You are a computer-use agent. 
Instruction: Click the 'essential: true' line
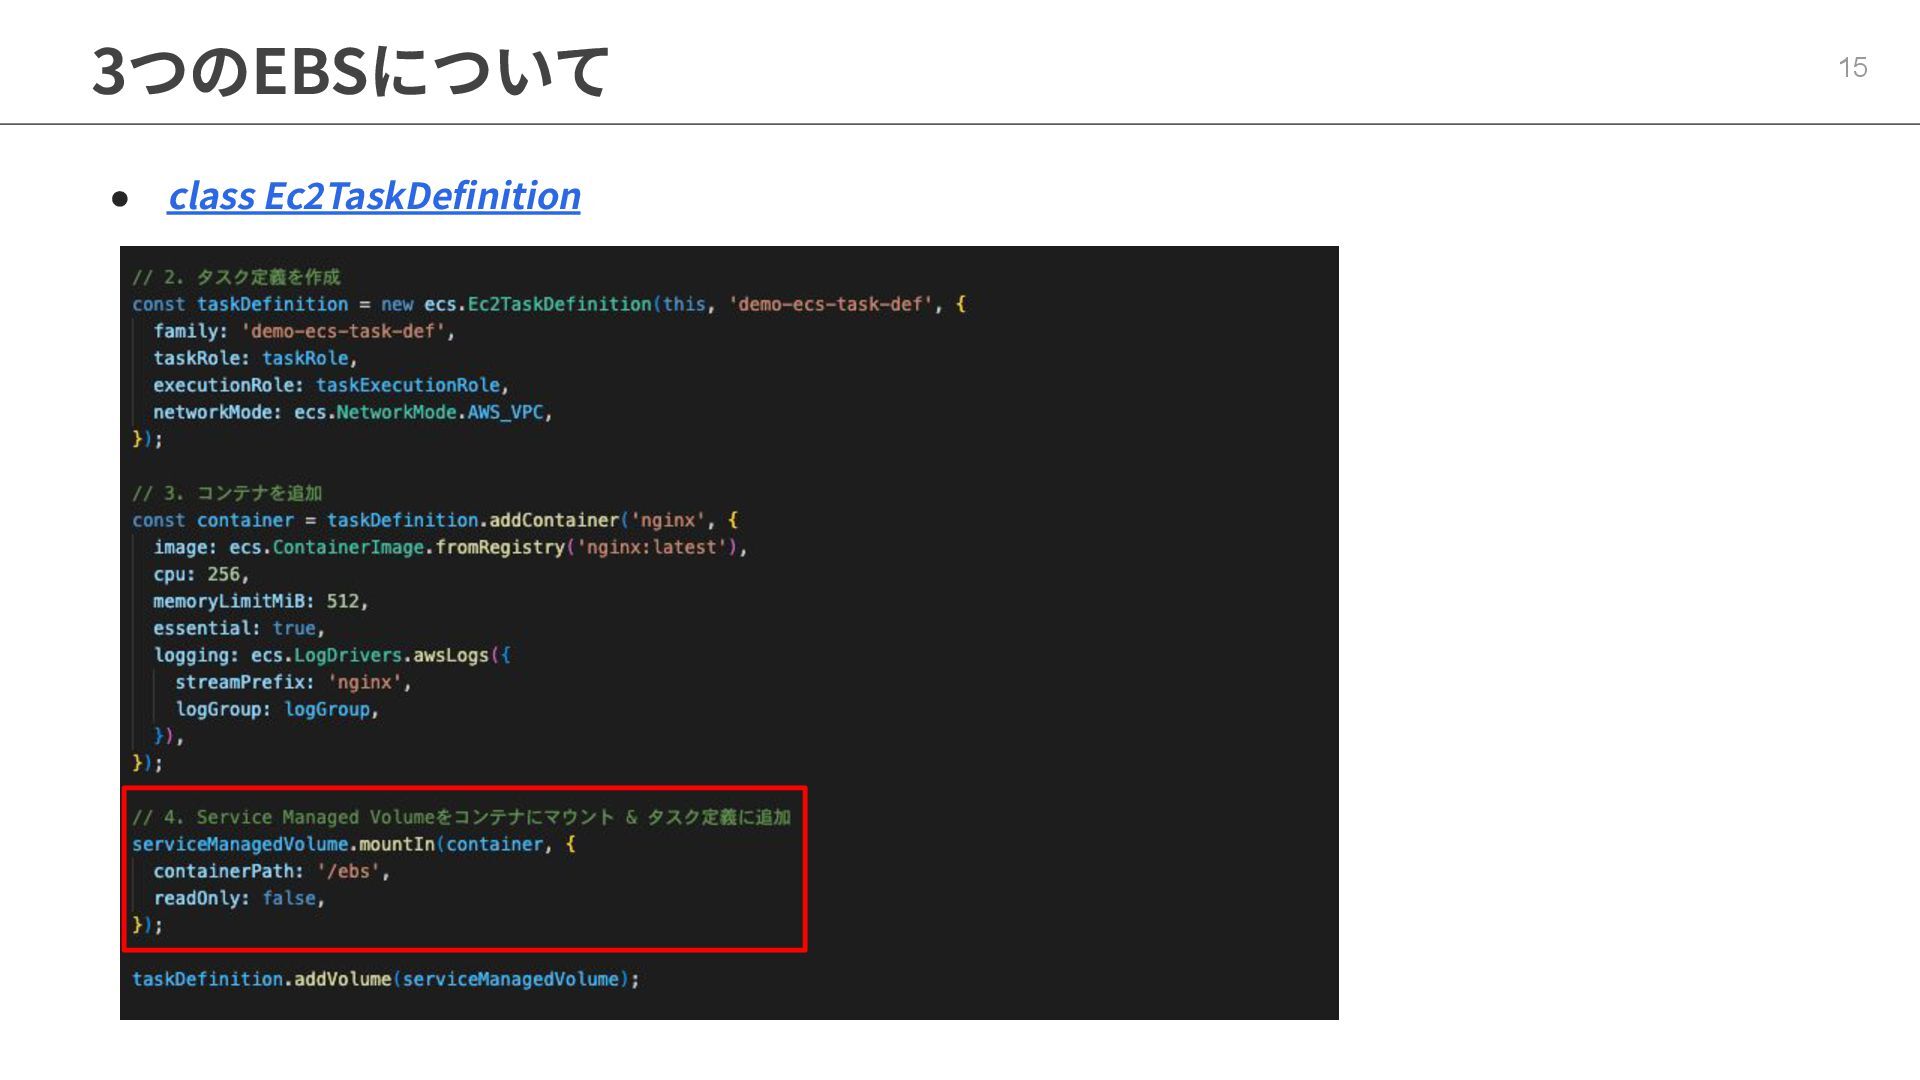tap(238, 628)
